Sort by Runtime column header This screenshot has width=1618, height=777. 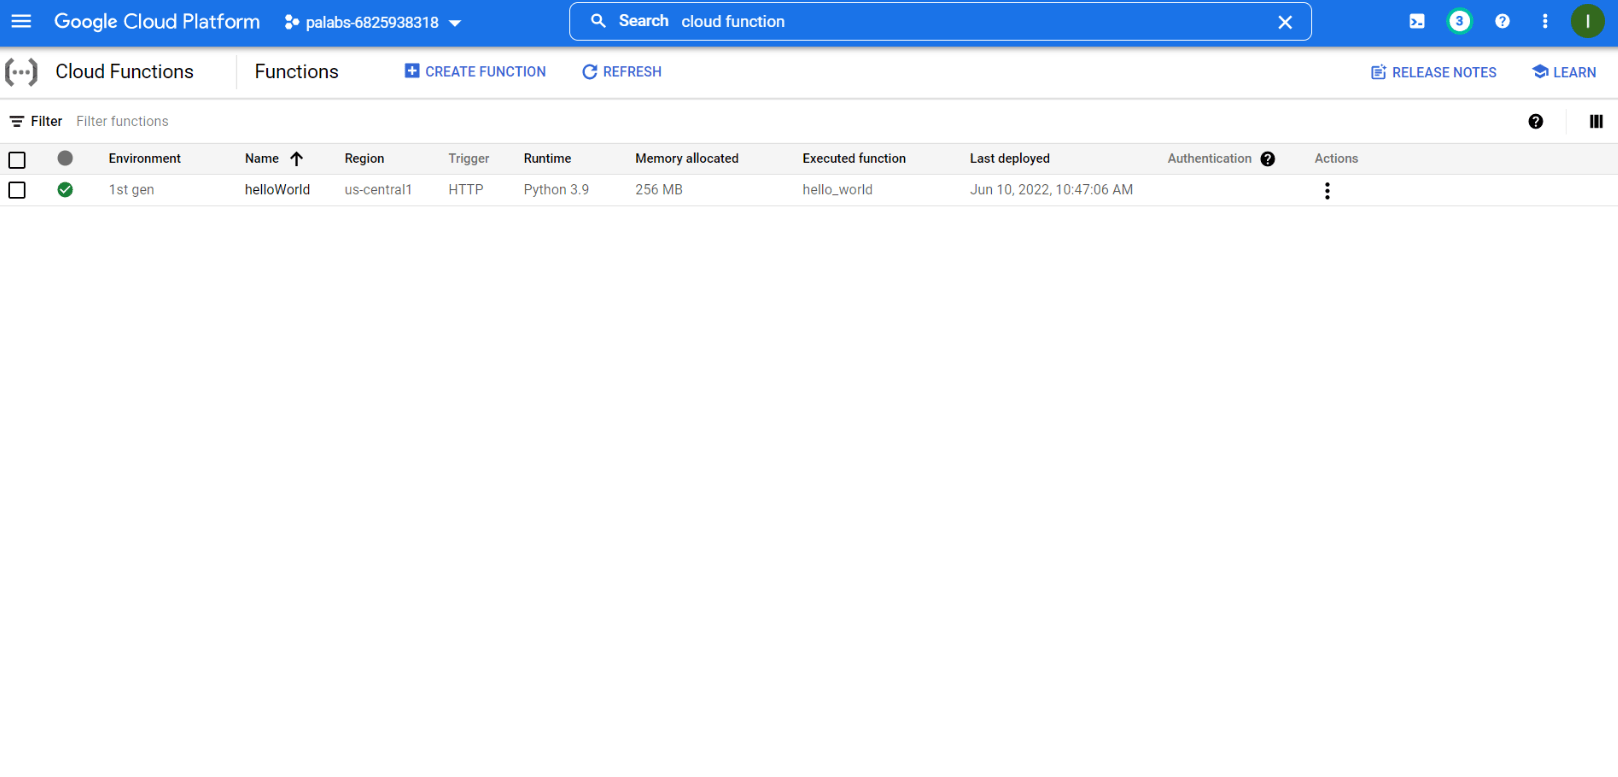pyautogui.click(x=547, y=158)
